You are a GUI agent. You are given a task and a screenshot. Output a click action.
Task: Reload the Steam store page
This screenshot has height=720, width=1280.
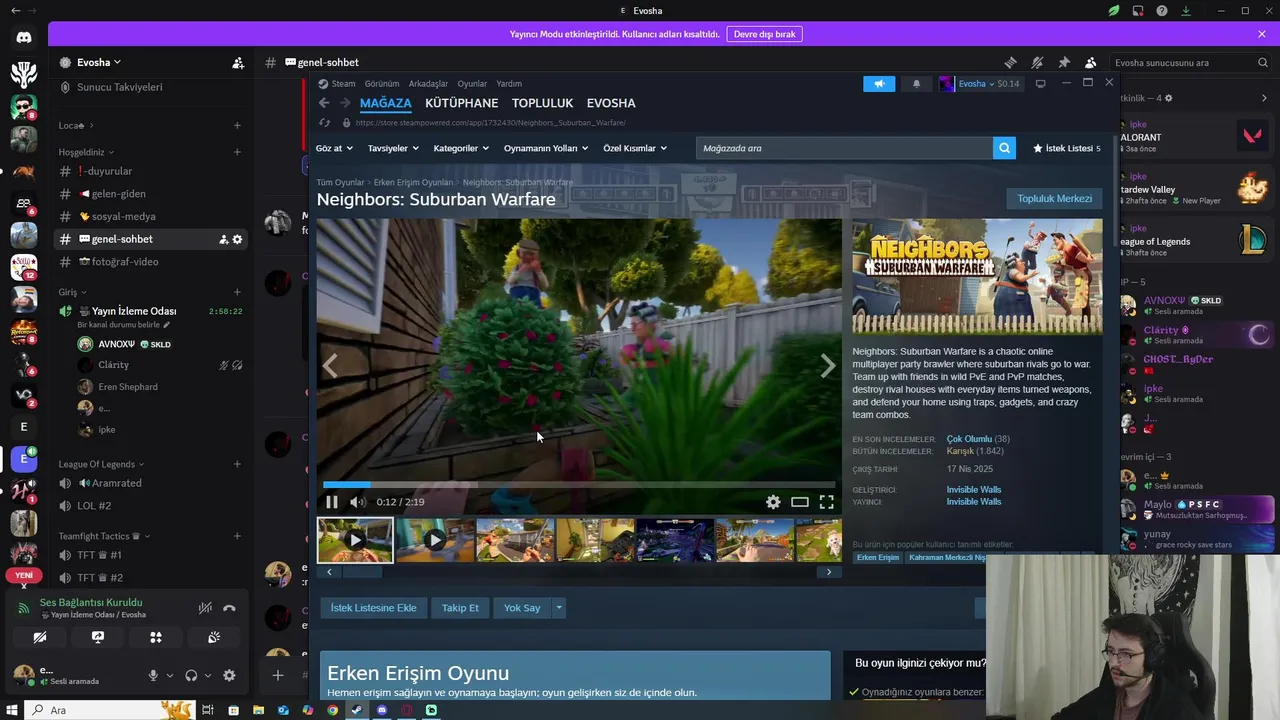coord(324,122)
